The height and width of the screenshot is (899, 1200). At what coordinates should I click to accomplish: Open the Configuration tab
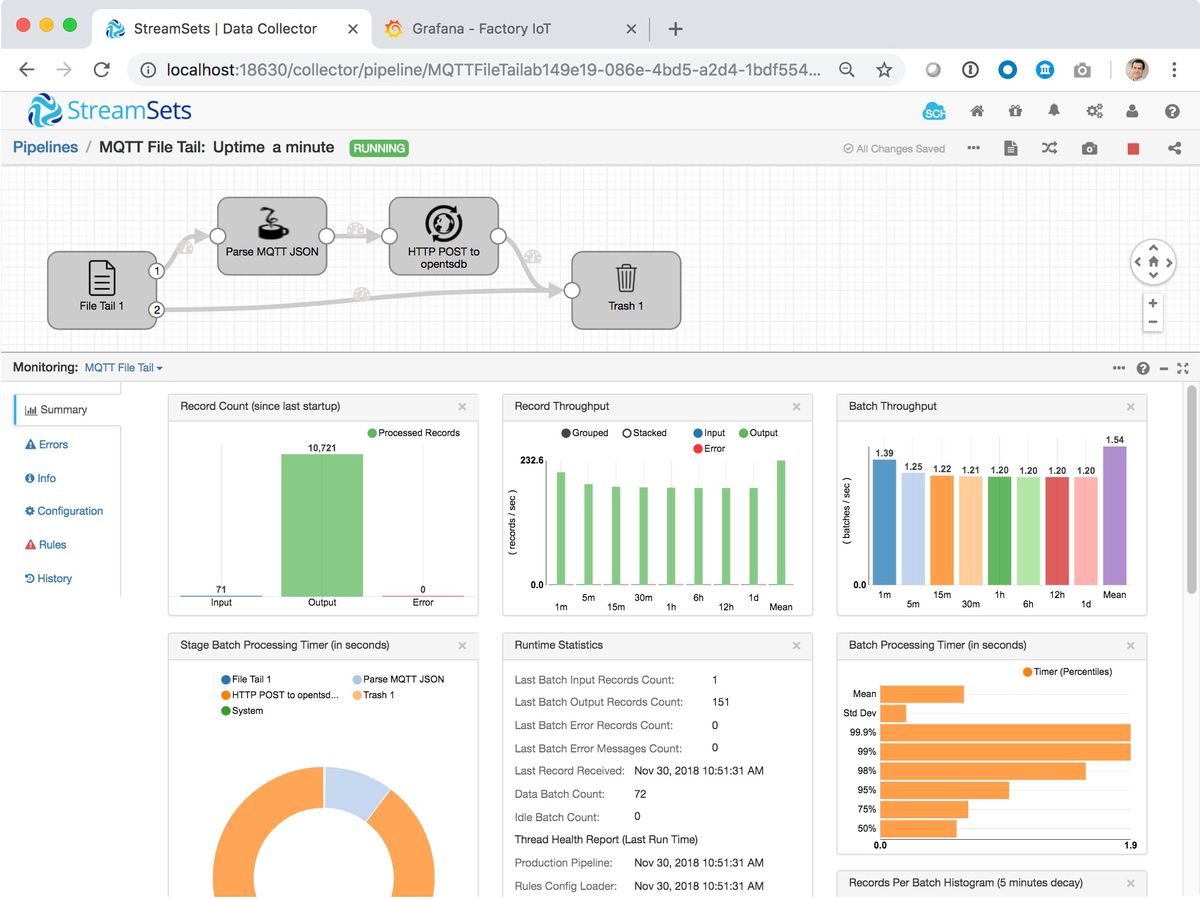[x=64, y=511]
